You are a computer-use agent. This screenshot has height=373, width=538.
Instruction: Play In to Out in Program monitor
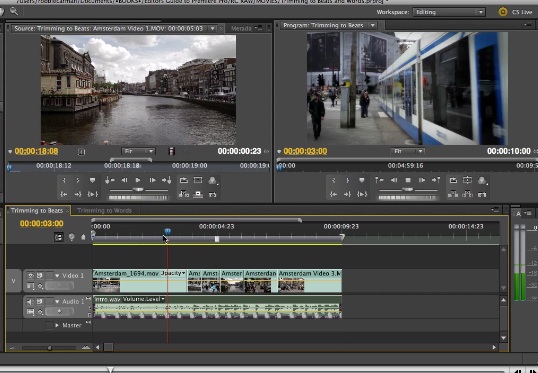(362, 194)
